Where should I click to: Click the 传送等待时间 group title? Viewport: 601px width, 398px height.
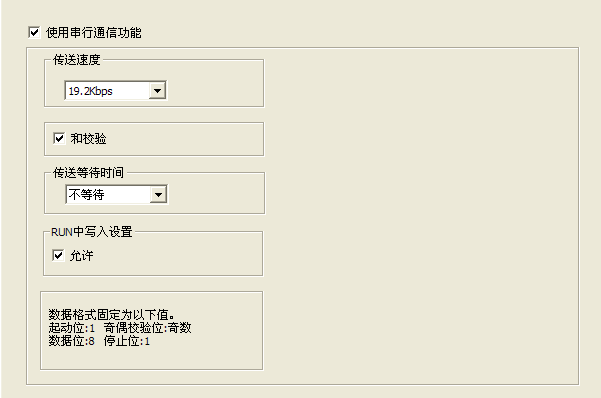coord(89,173)
